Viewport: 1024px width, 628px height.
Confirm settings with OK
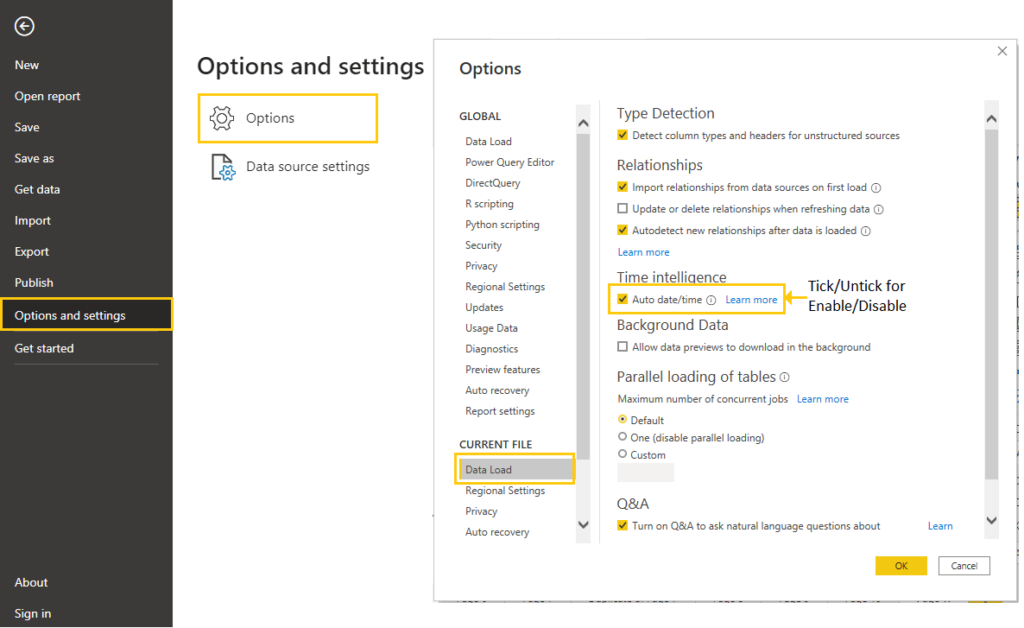click(900, 565)
